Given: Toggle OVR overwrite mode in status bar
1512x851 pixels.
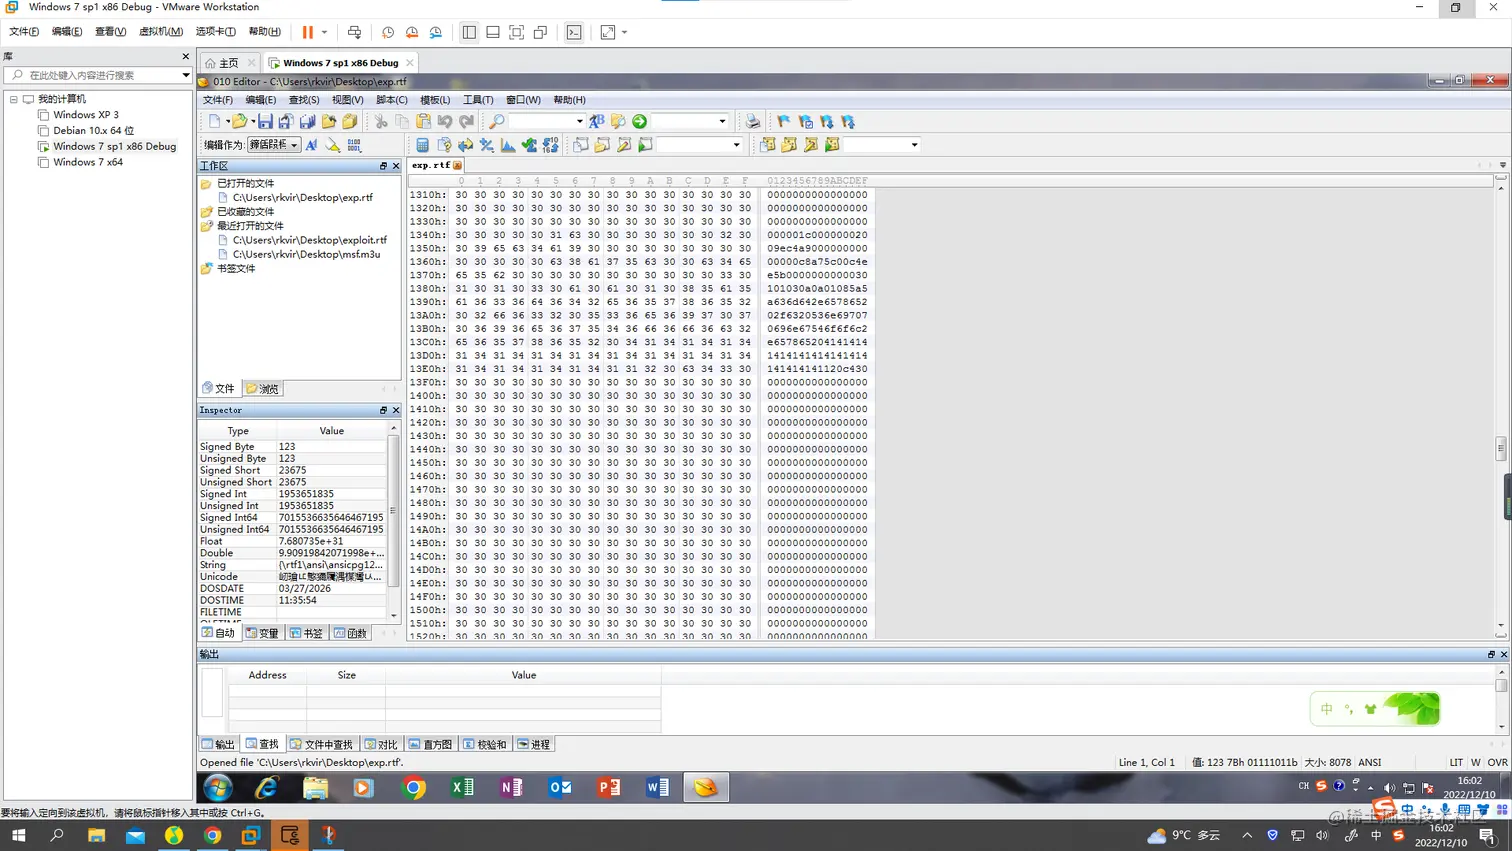Looking at the screenshot, I should click(x=1497, y=762).
